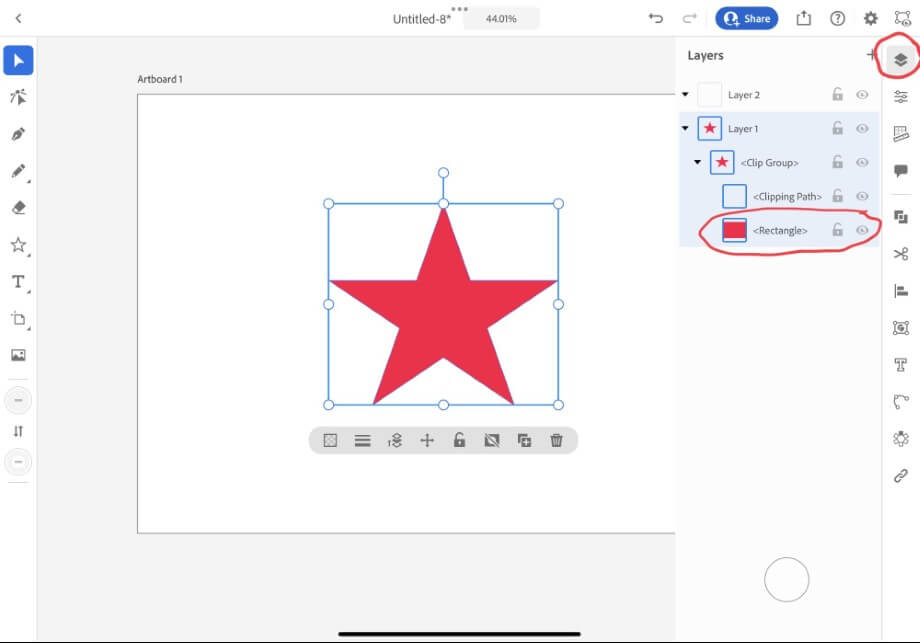Hide the Rectangle item

(x=862, y=231)
